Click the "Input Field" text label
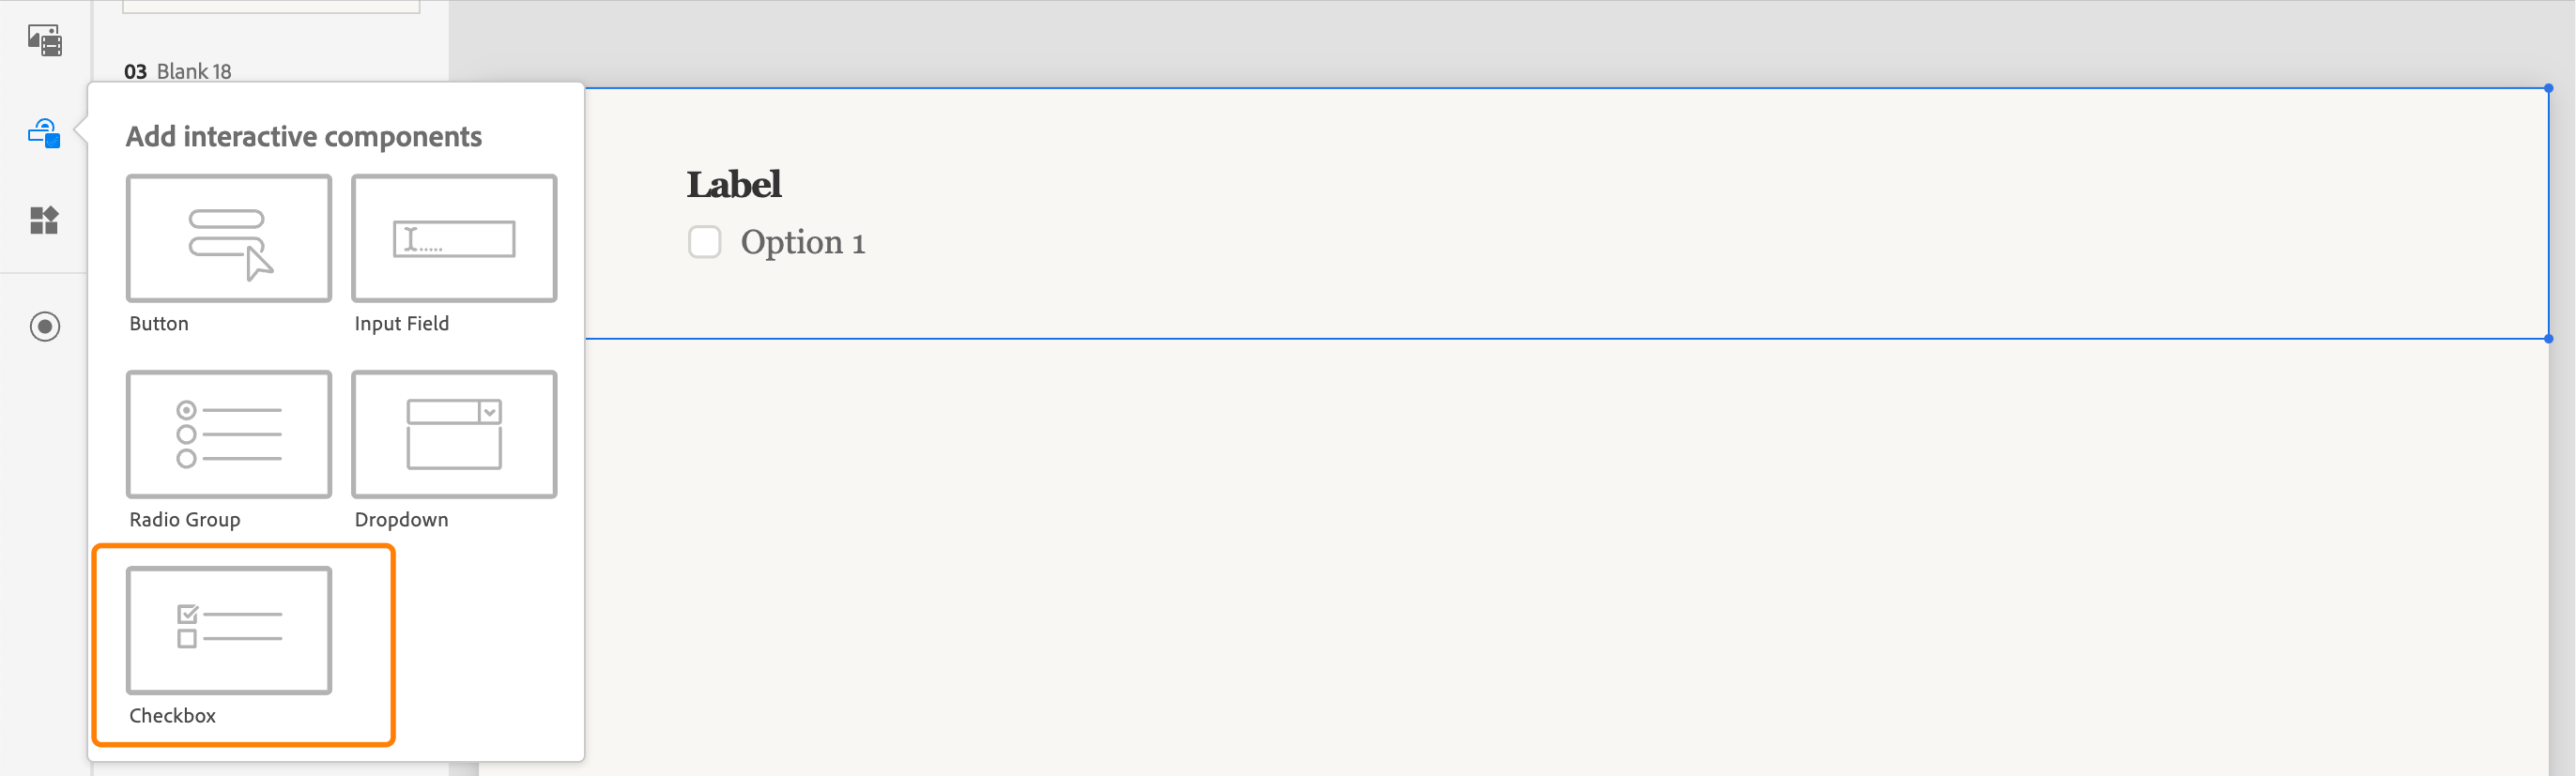 [x=402, y=324]
